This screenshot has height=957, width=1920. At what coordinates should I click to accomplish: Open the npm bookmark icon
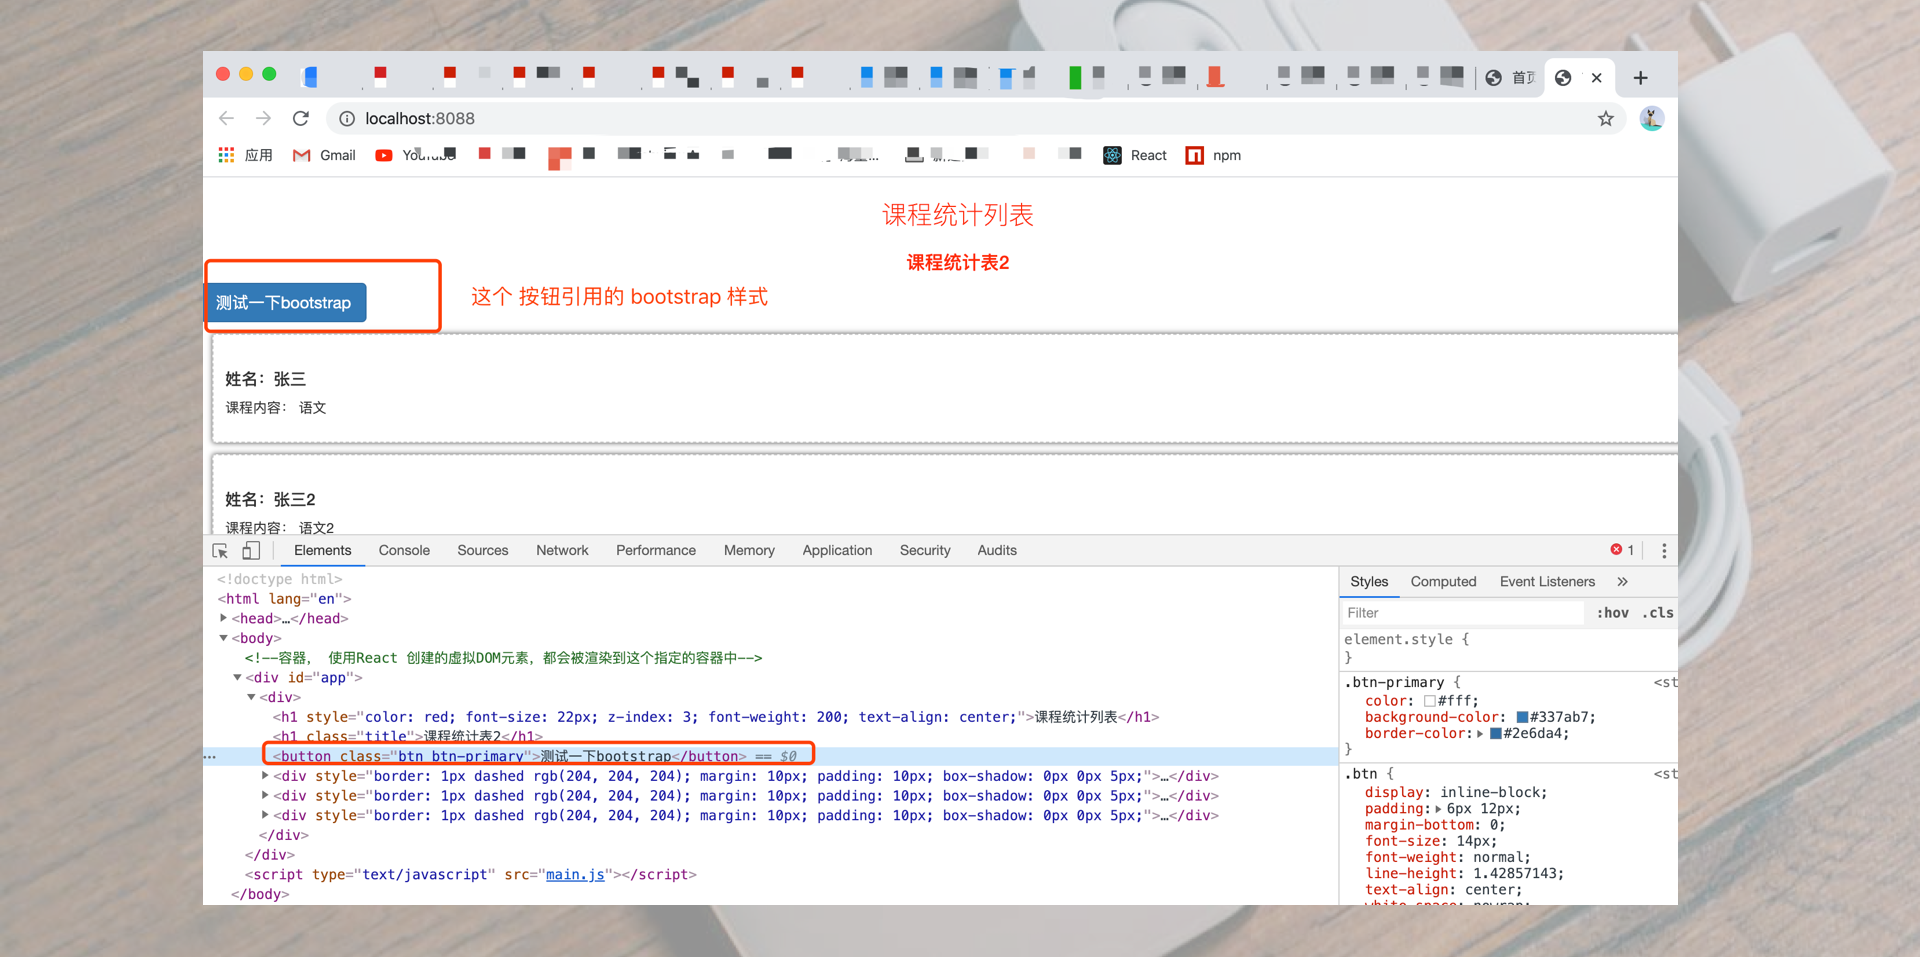click(x=1194, y=155)
